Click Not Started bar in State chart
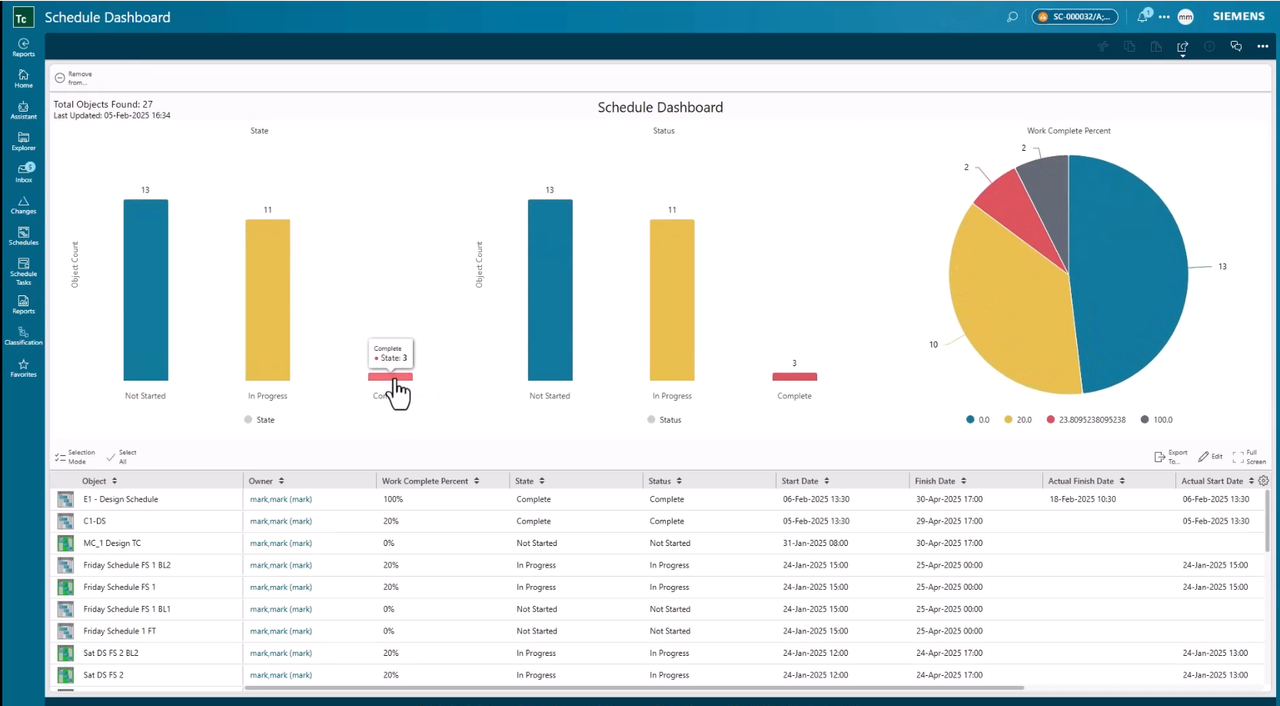 pos(146,290)
